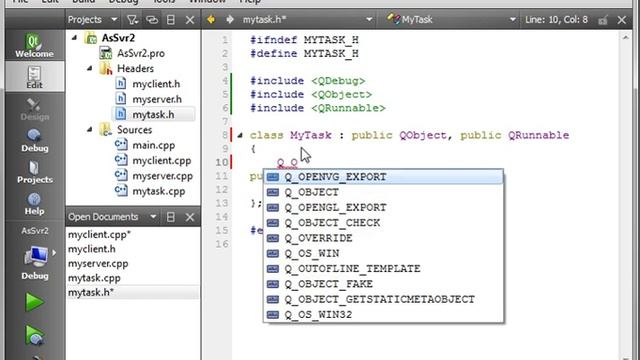Choose Q_OUTOFLINE_TEMPLATE from completion list

pyautogui.click(x=383, y=269)
